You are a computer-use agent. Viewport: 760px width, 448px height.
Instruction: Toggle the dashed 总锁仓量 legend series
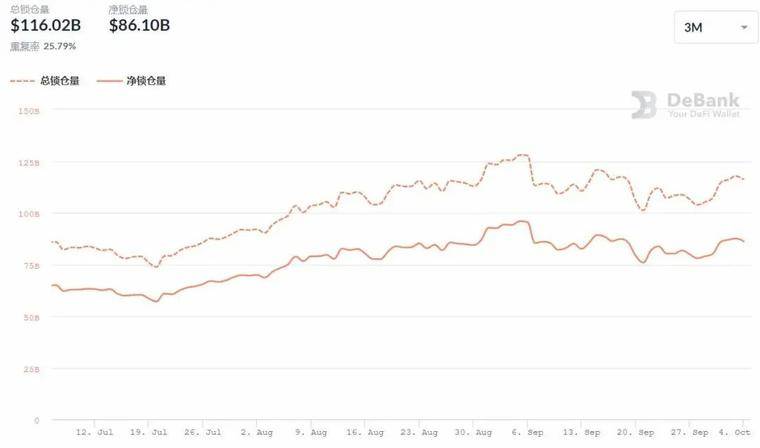(x=45, y=81)
